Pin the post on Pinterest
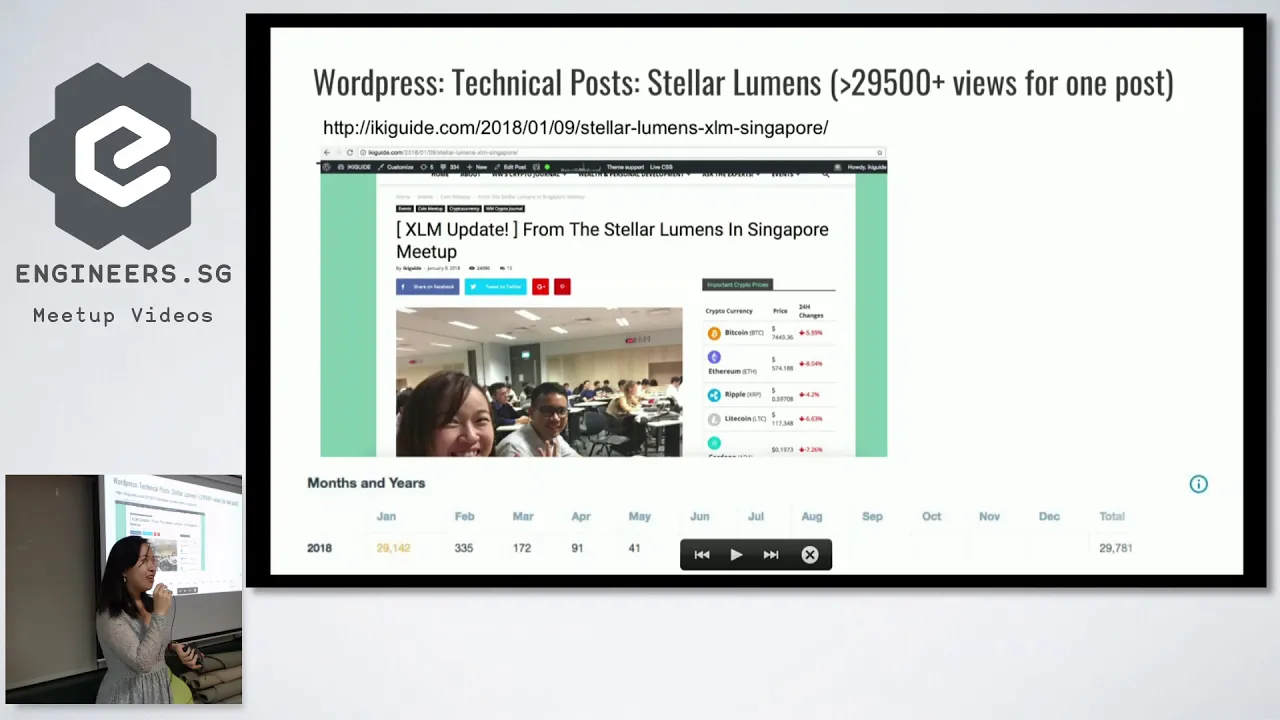This screenshot has height=720, width=1280. [562, 287]
